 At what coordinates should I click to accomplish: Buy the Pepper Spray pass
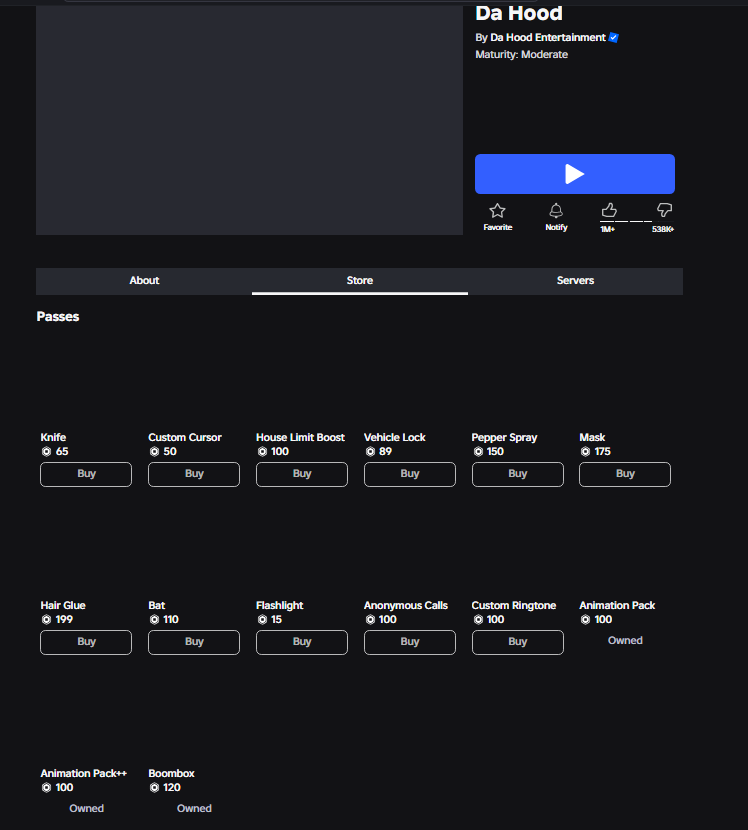click(x=518, y=474)
